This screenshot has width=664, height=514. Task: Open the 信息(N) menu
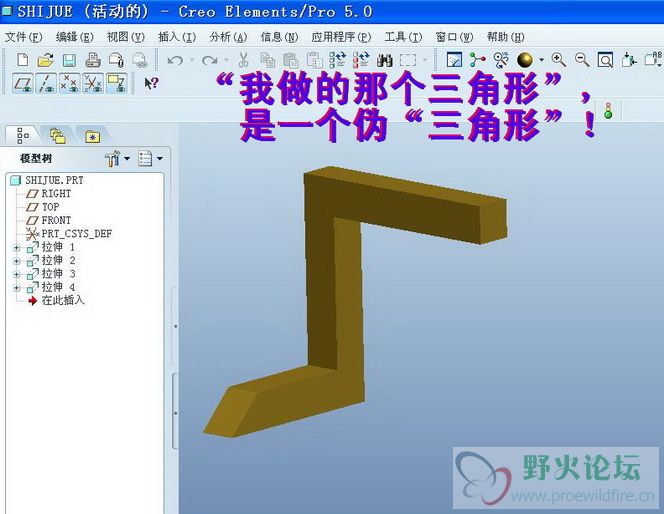[279, 37]
